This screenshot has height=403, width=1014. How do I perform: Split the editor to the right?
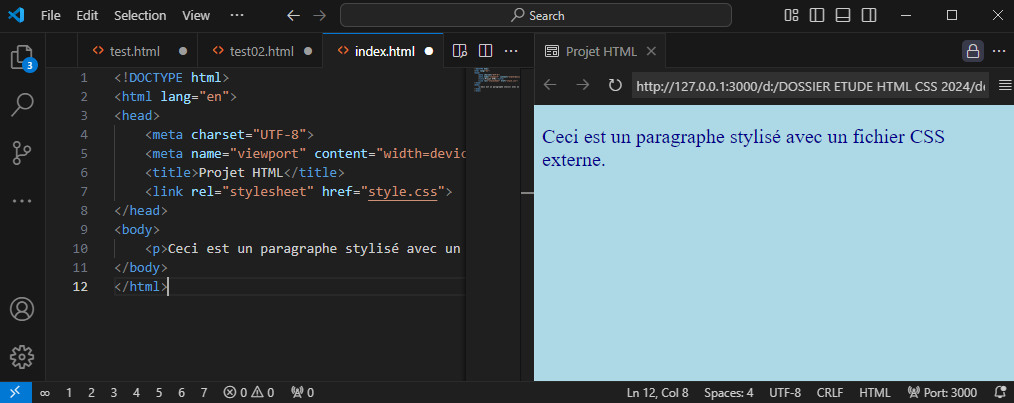485,51
